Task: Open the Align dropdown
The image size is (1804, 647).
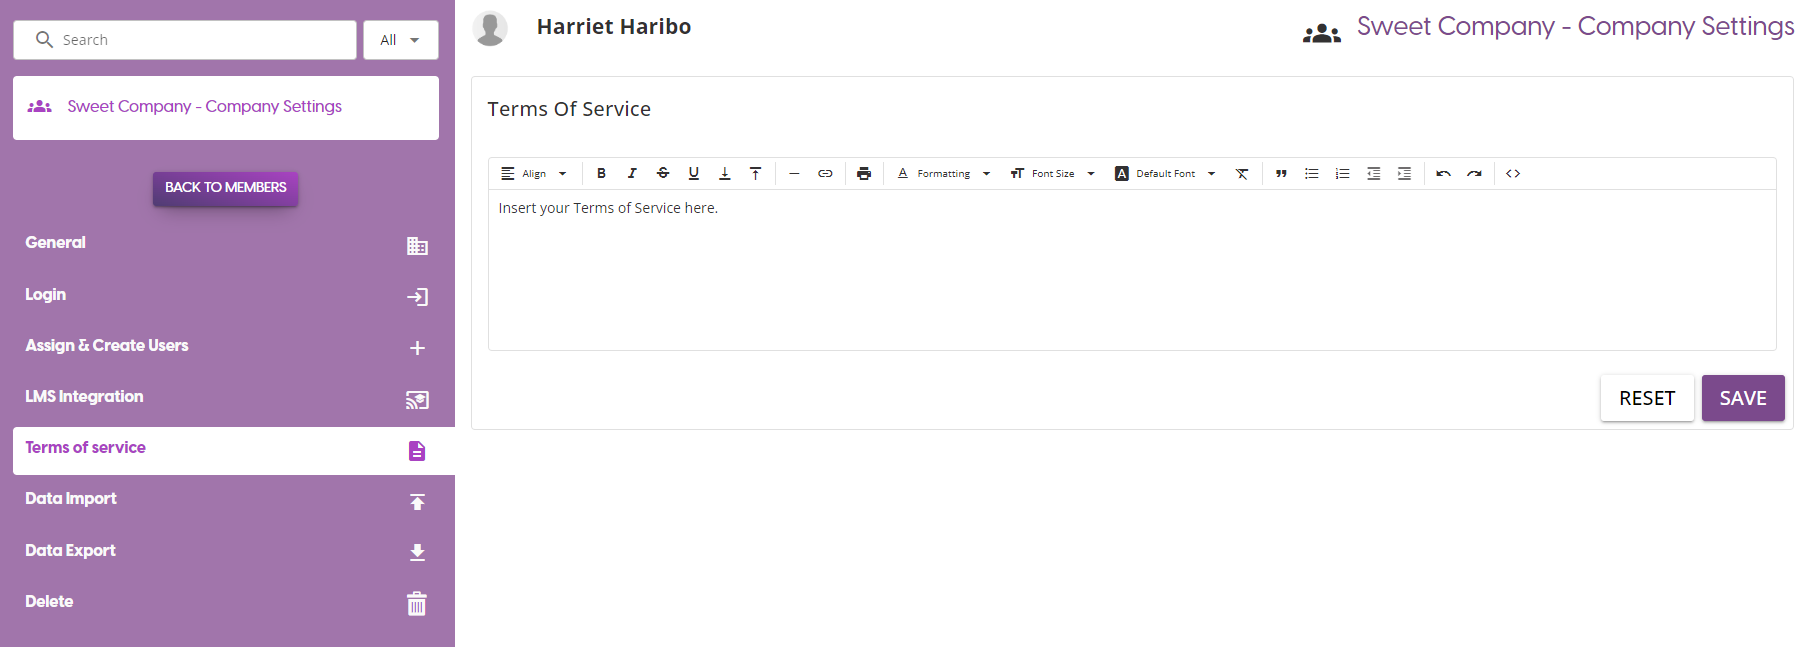Action: pos(534,174)
